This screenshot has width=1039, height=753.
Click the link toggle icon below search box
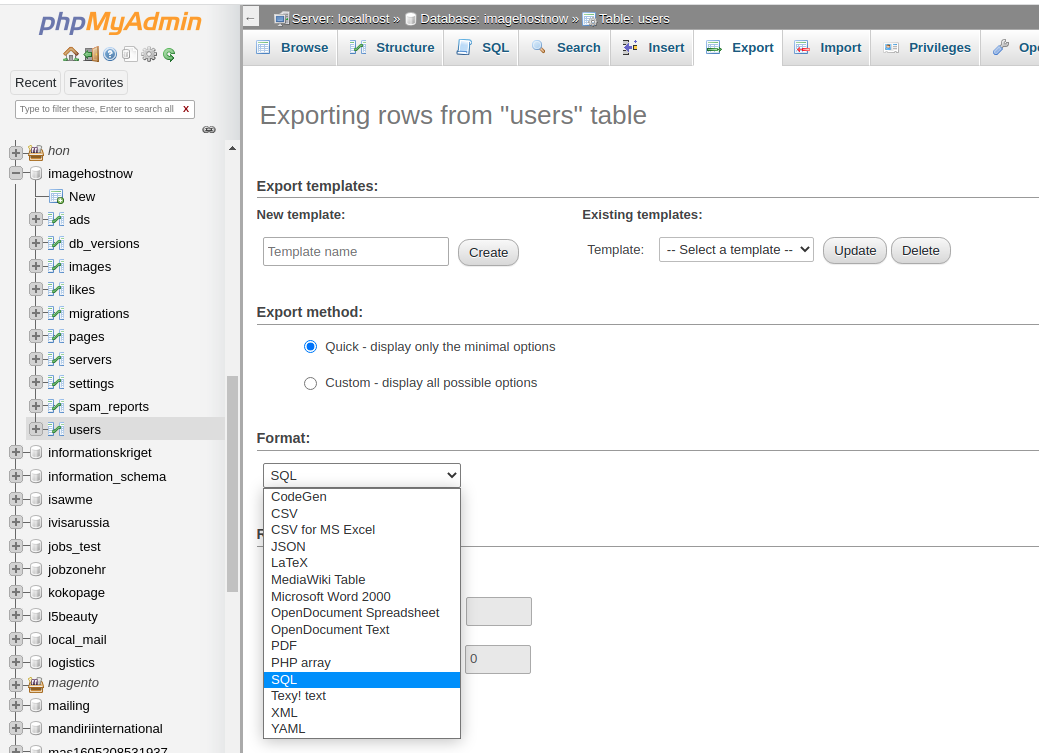208,129
